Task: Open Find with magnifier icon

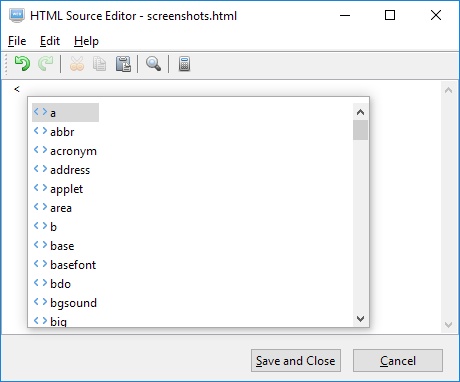Action: tap(153, 64)
